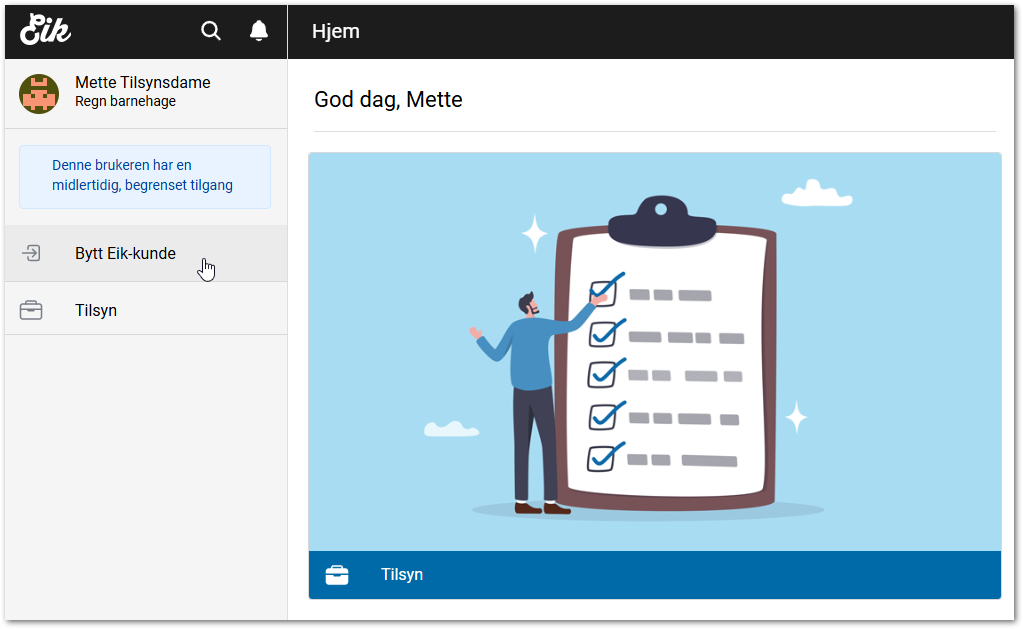Click the God dag, Mette greeting heading

[388, 100]
